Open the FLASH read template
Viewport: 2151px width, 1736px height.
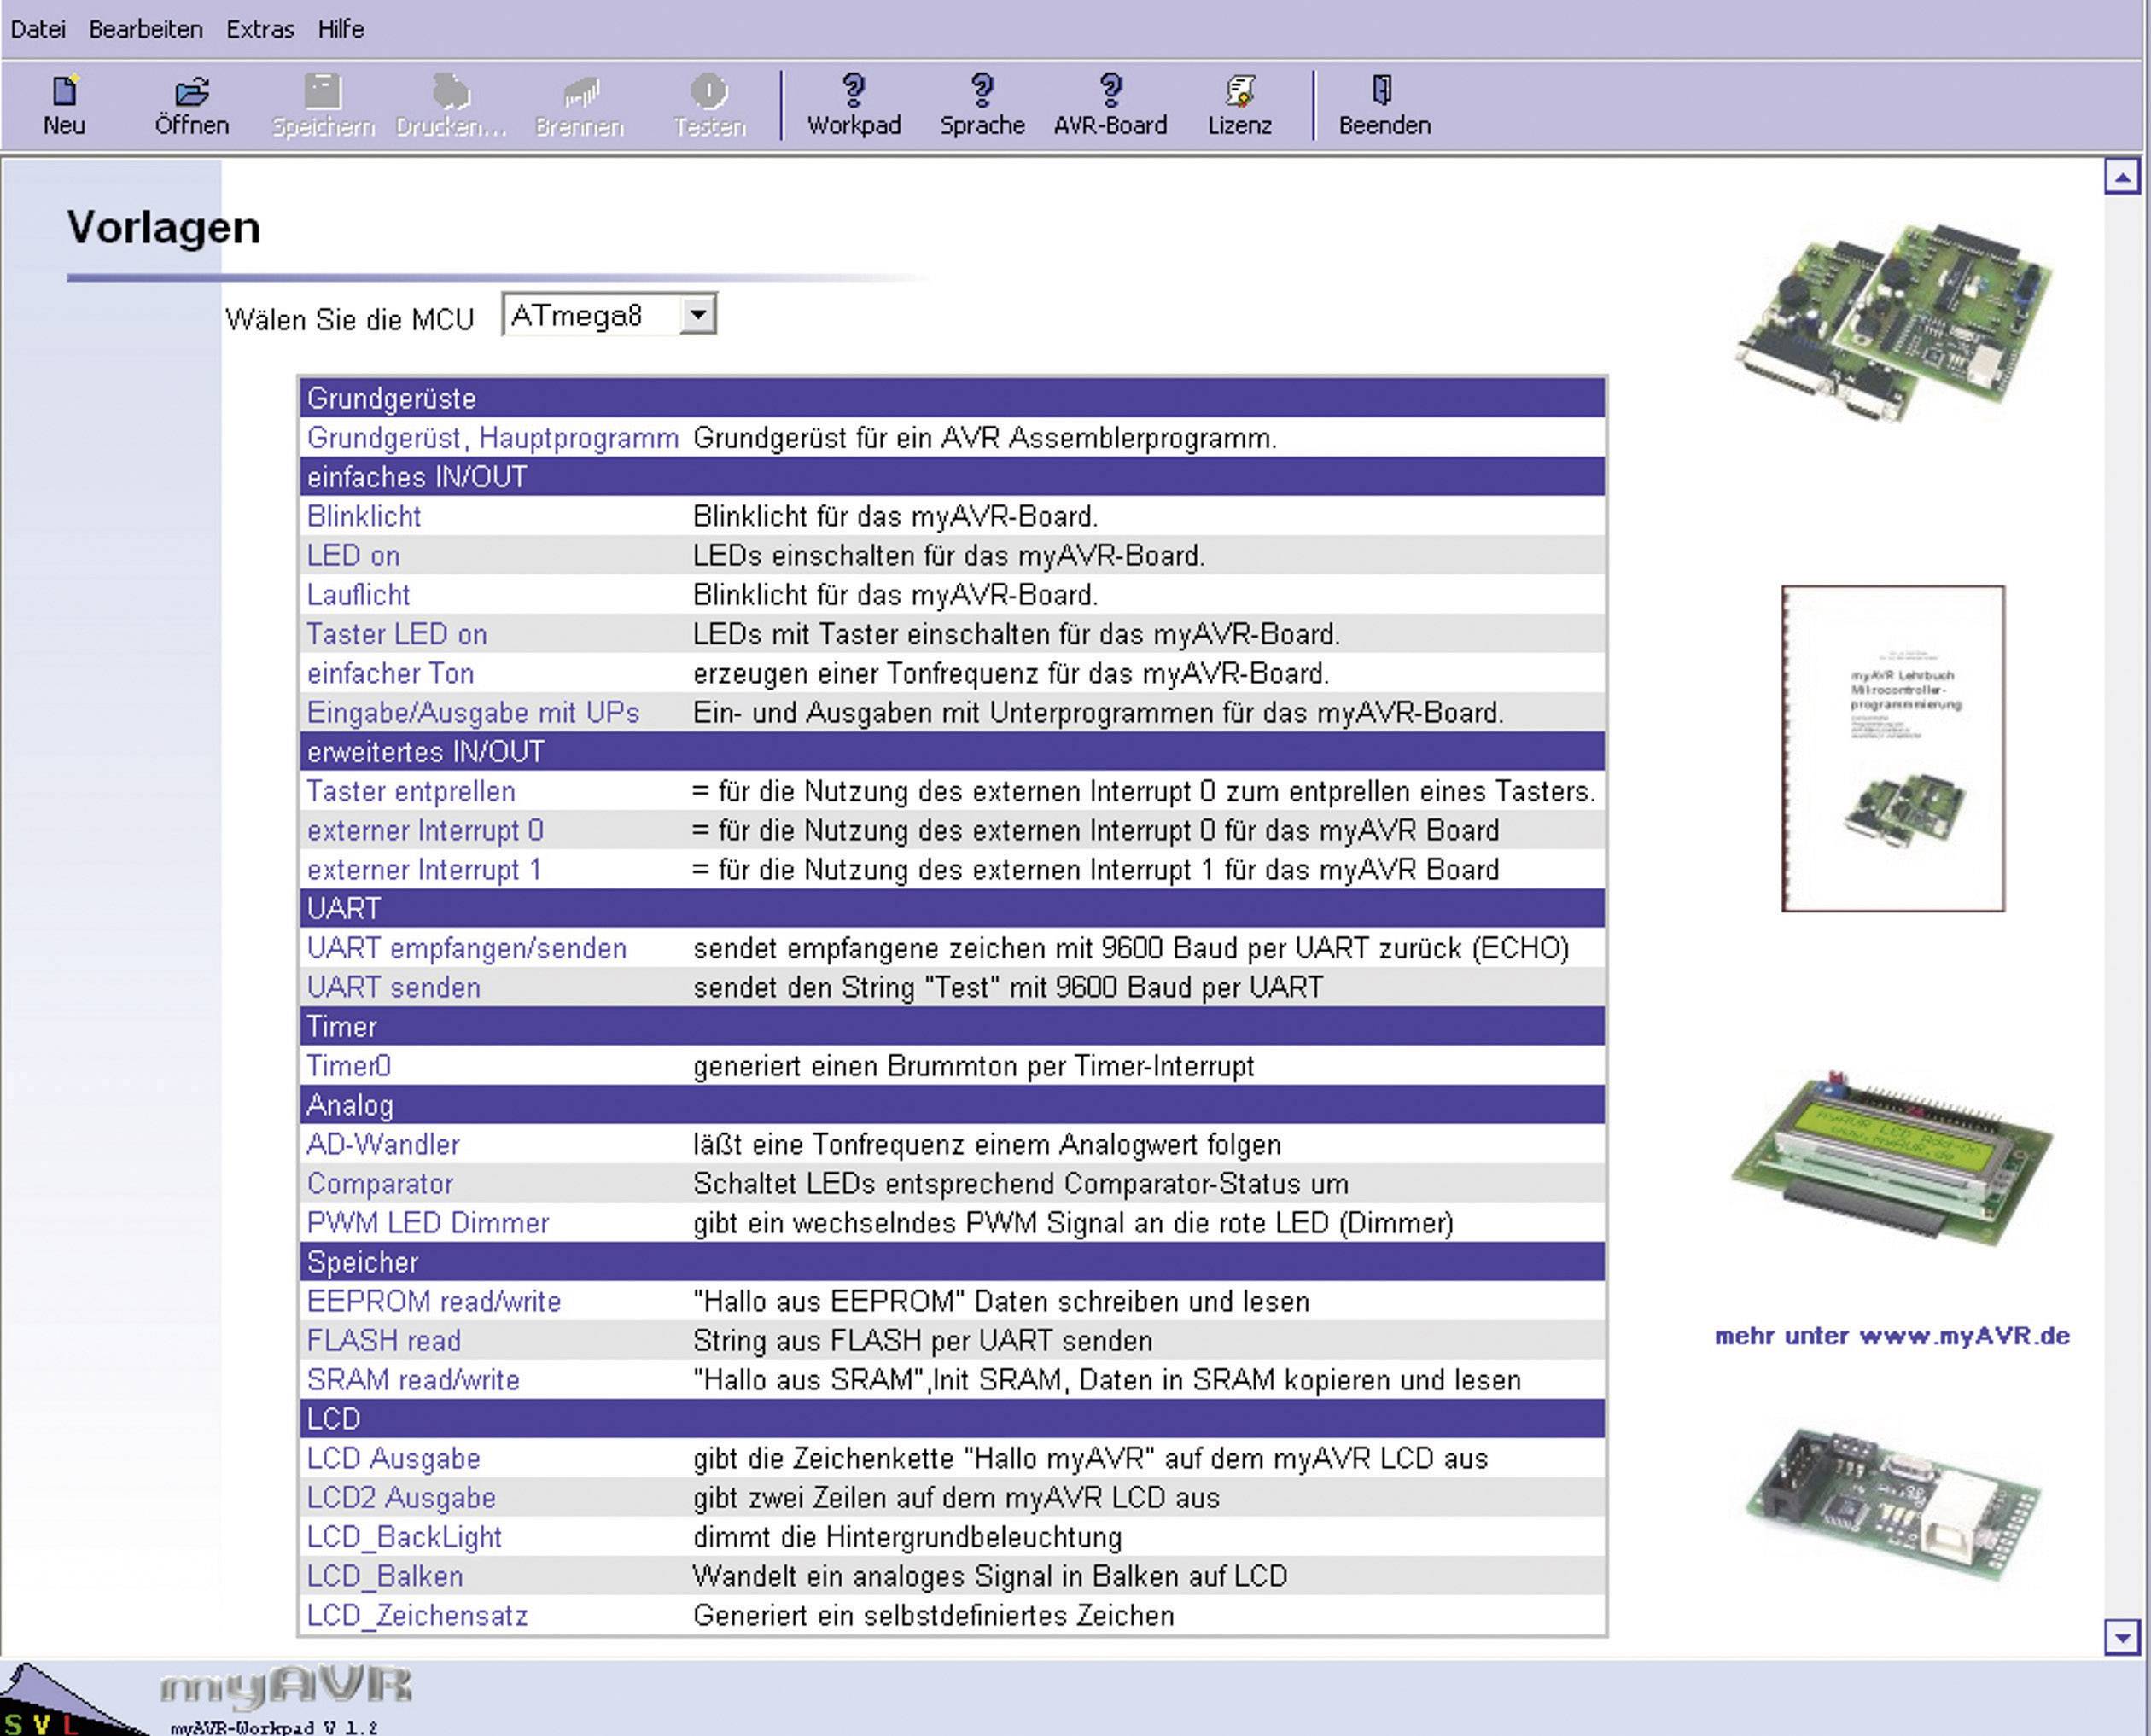(384, 1341)
